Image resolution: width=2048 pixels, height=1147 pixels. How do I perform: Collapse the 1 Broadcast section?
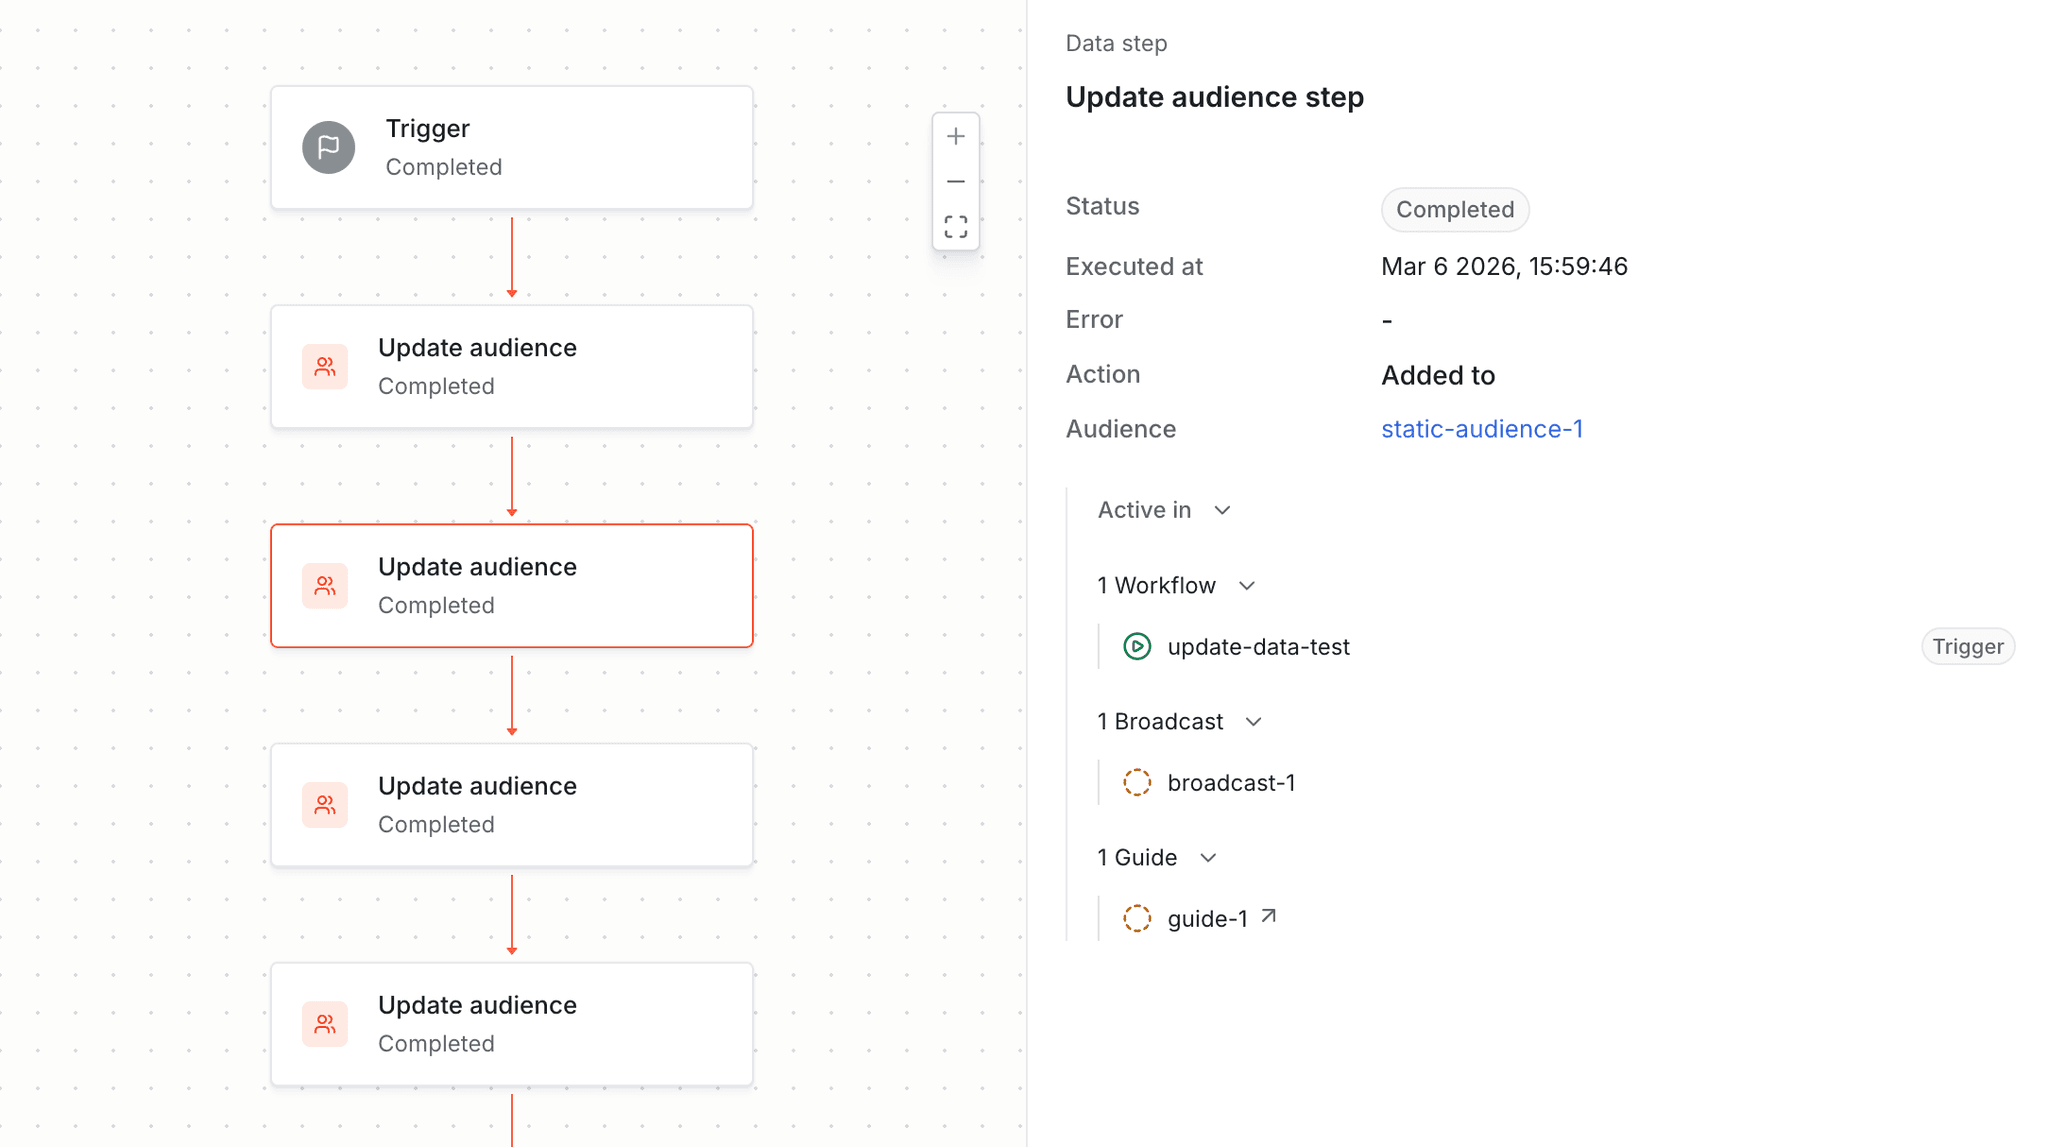coord(1255,721)
